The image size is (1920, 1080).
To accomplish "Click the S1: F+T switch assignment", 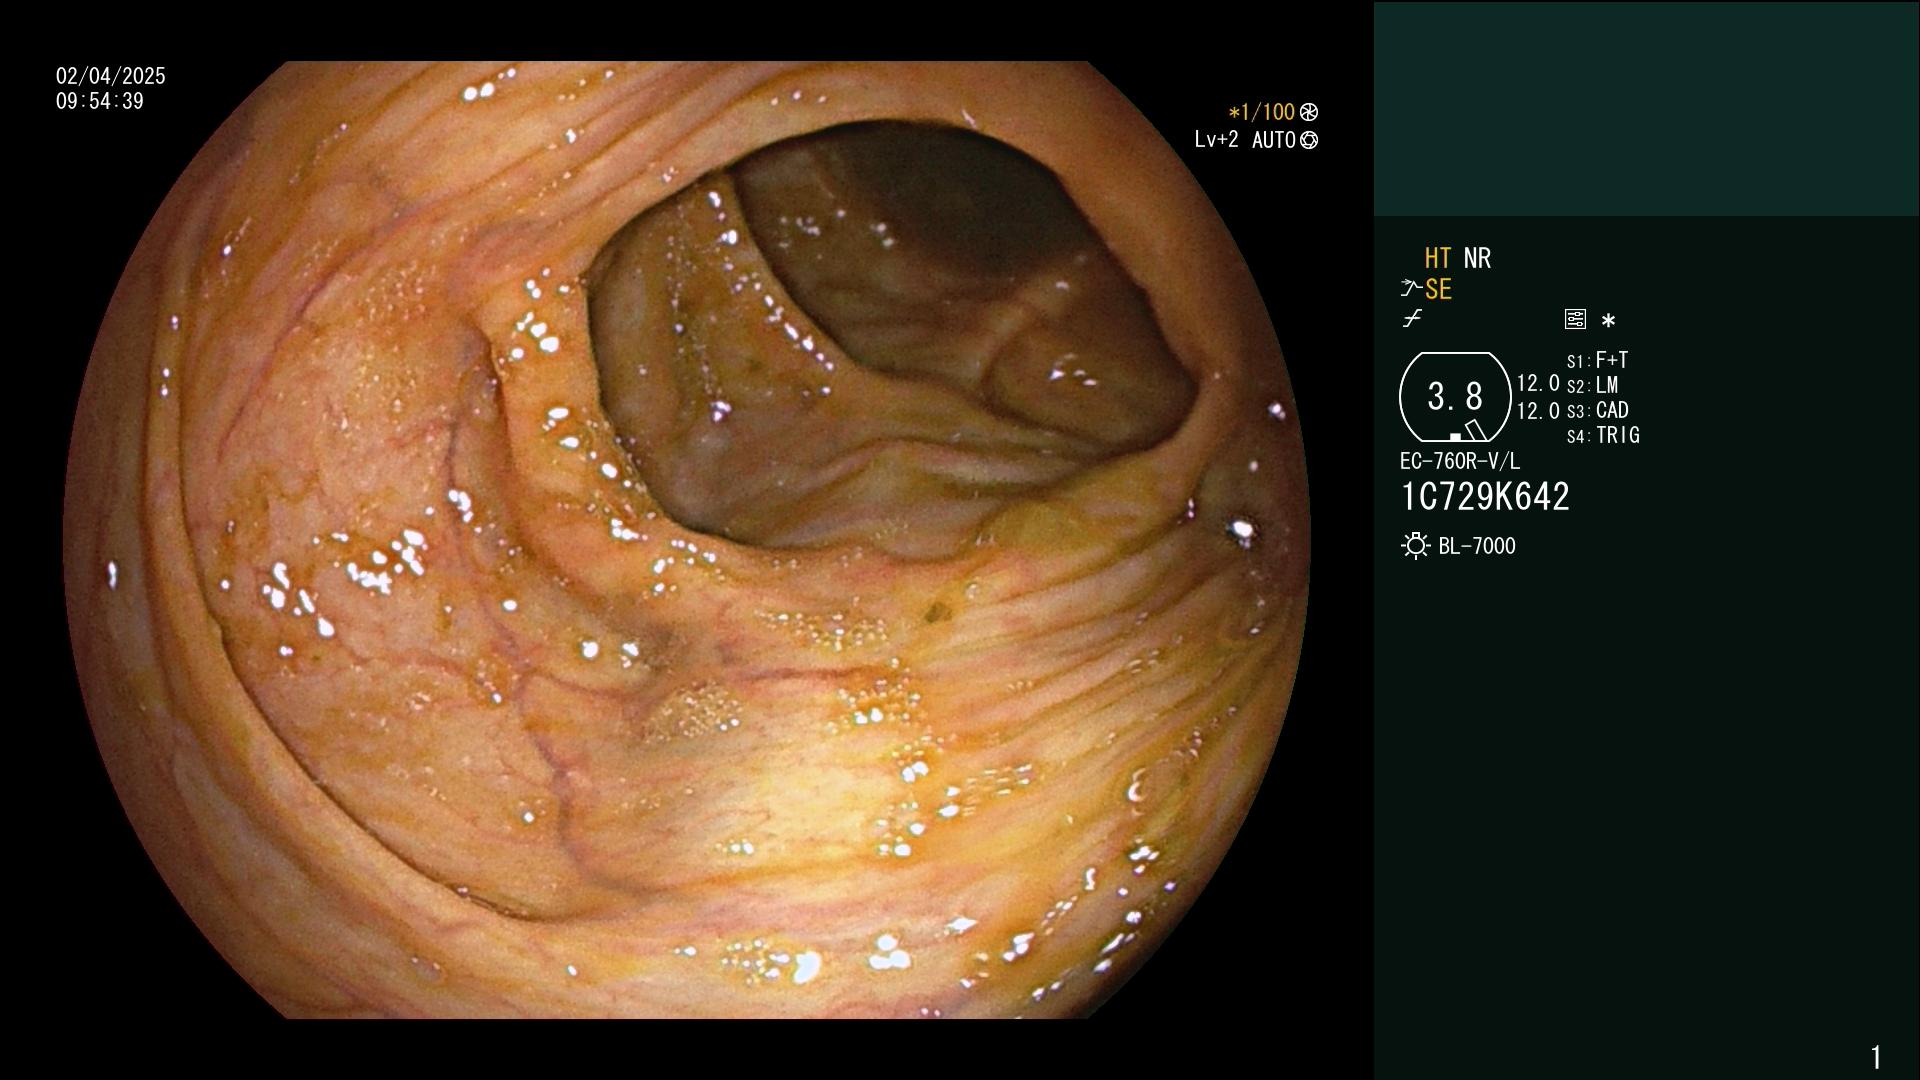I will [x=1598, y=360].
